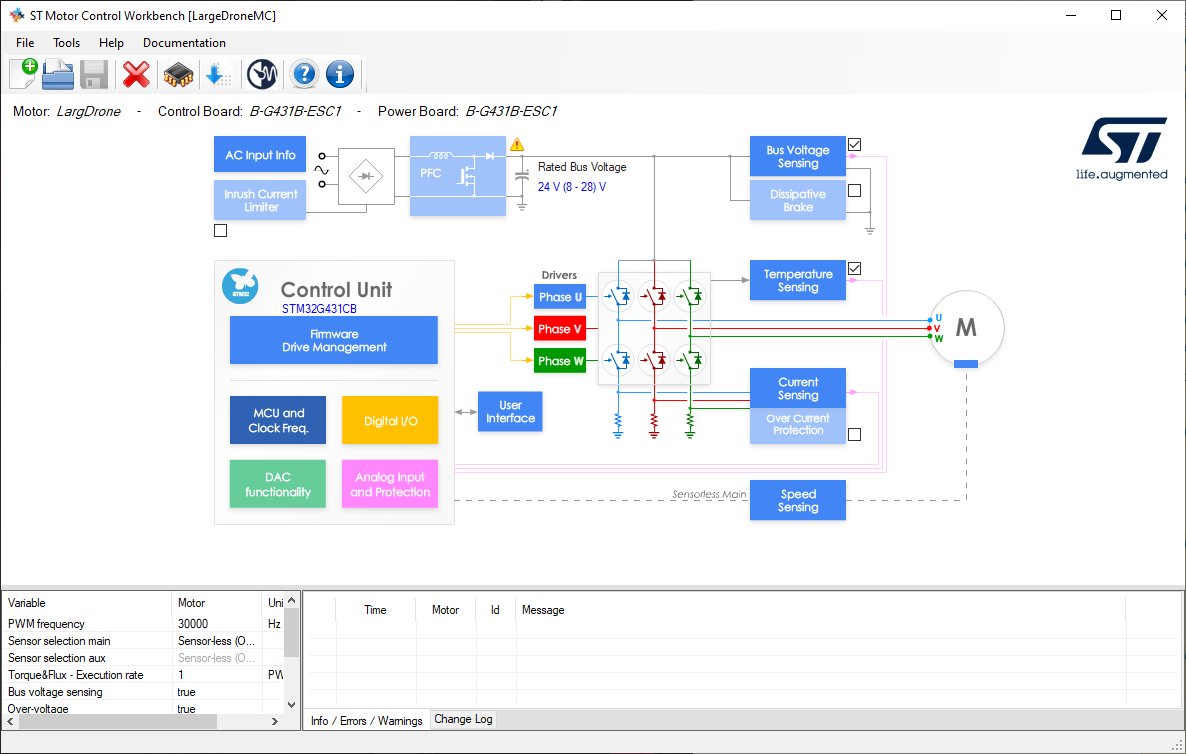
Task: Open project with the folder icon
Action: [x=58, y=74]
